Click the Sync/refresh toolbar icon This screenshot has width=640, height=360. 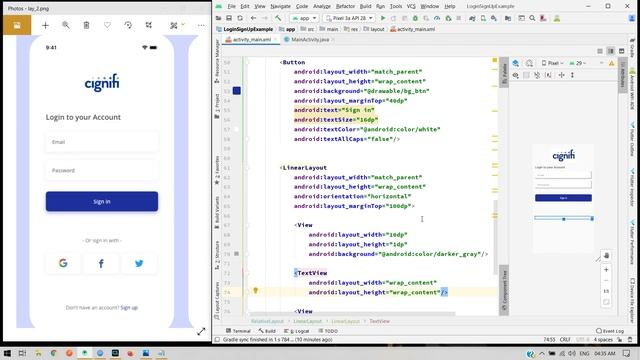point(240,18)
